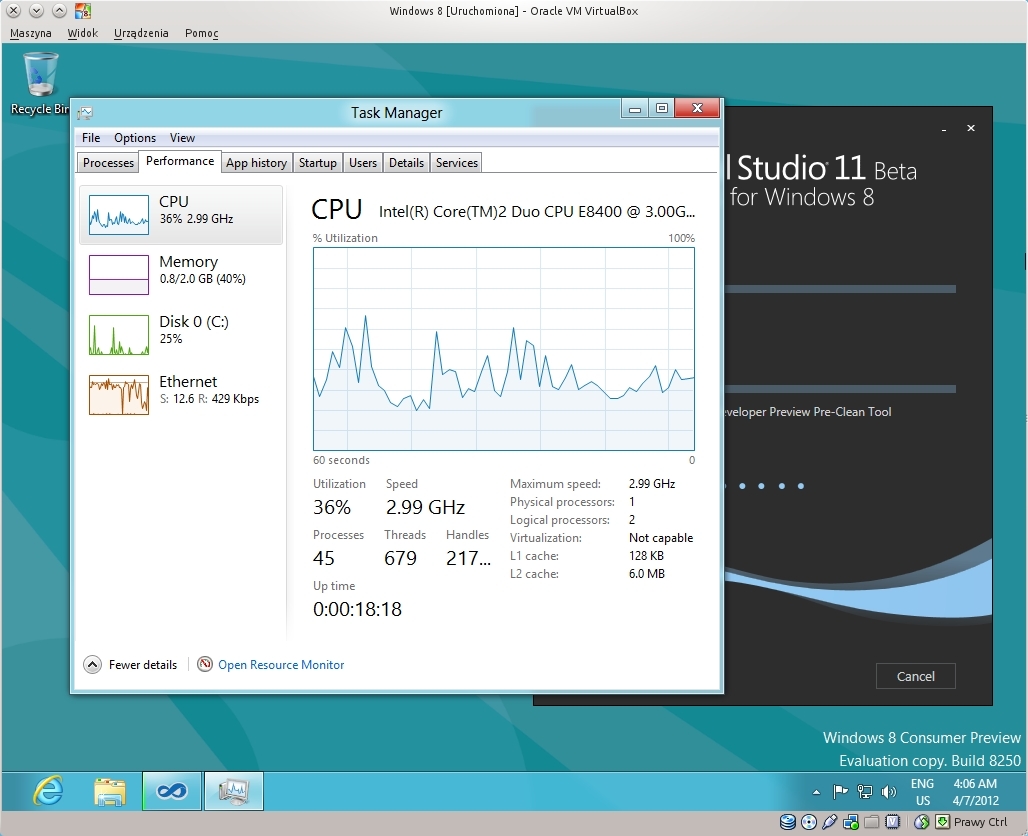The image size is (1028, 836).
Task: Open File Explorer from the taskbar
Action: click(x=109, y=791)
